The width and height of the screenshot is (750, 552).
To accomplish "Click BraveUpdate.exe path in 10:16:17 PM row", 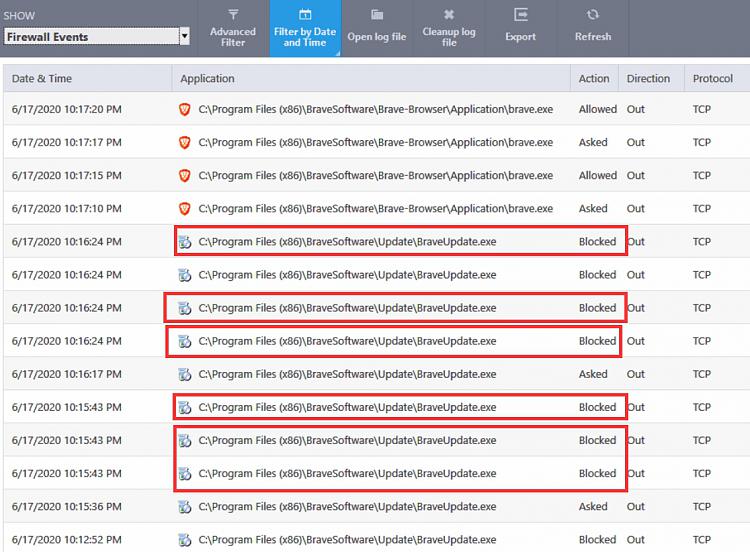I will coord(347,374).
